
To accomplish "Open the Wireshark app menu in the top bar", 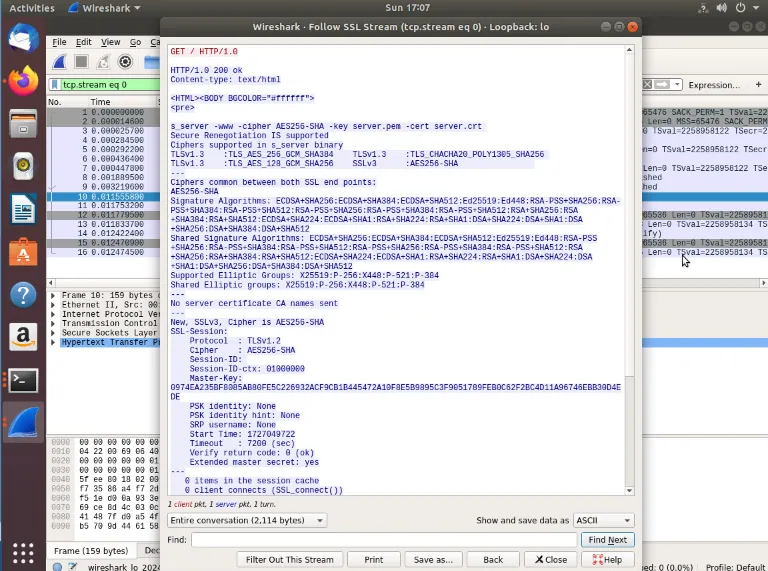I will click(104, 8).
